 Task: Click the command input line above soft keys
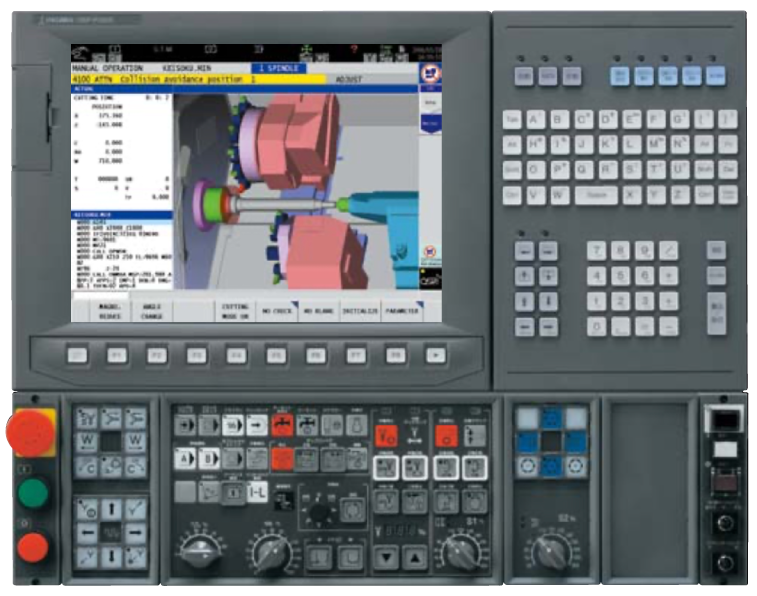click(x=99, y=294)
